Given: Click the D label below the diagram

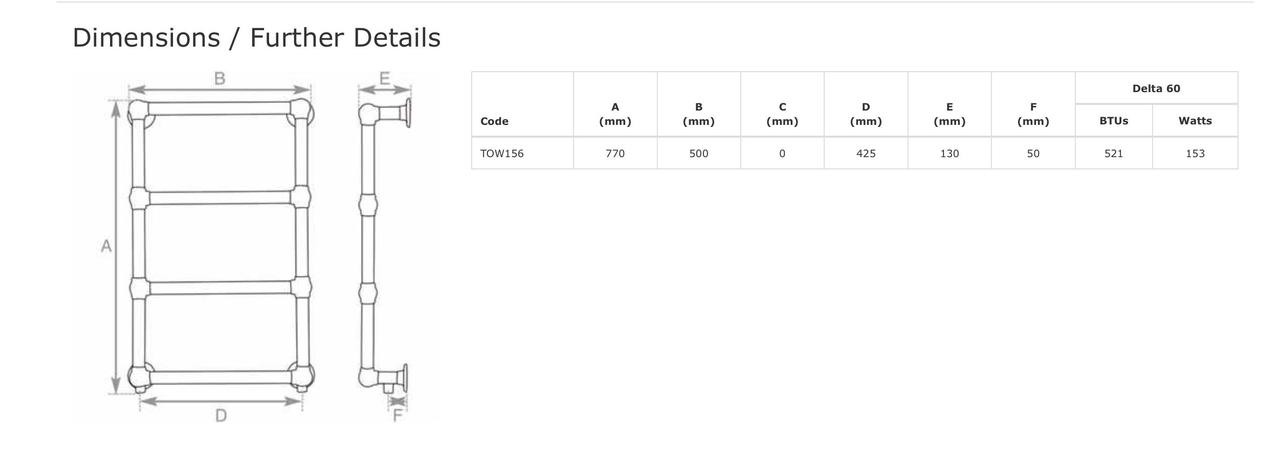Looking at the screenshot, I should 220,415.
